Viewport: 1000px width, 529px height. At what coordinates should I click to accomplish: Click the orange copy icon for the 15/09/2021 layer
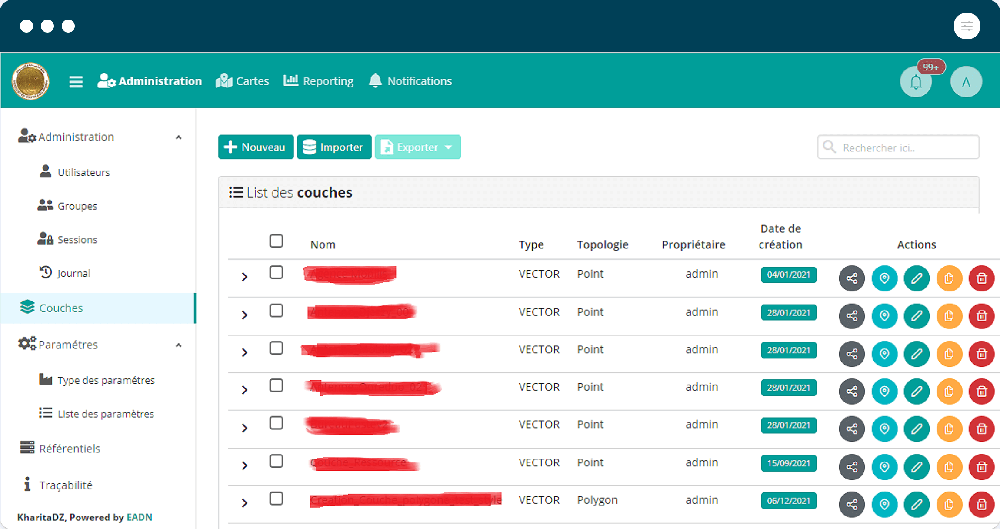point(949,467)
